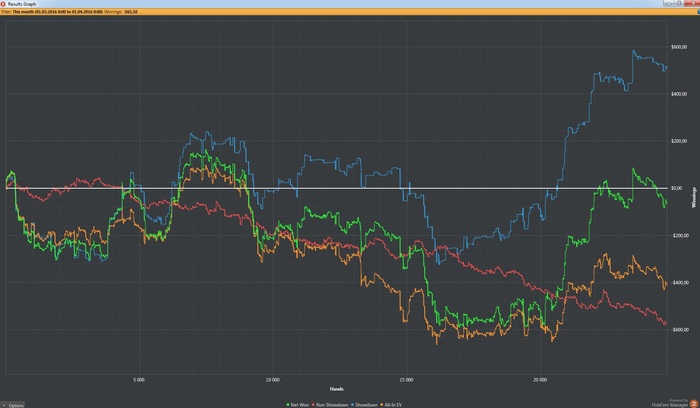Toggle the Showdown legend entry
This screenshot has height=408, width=700.
click(364, 405)
